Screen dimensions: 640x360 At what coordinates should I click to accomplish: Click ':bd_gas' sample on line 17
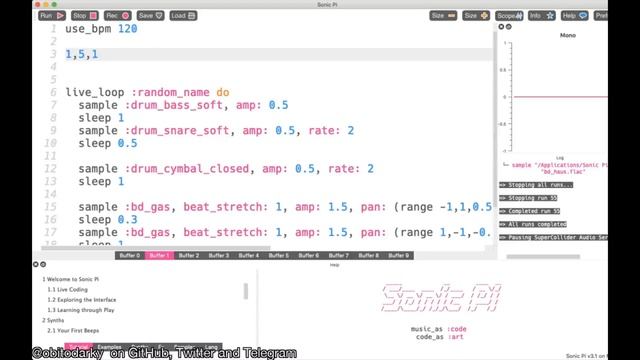[x=285, y=232]
